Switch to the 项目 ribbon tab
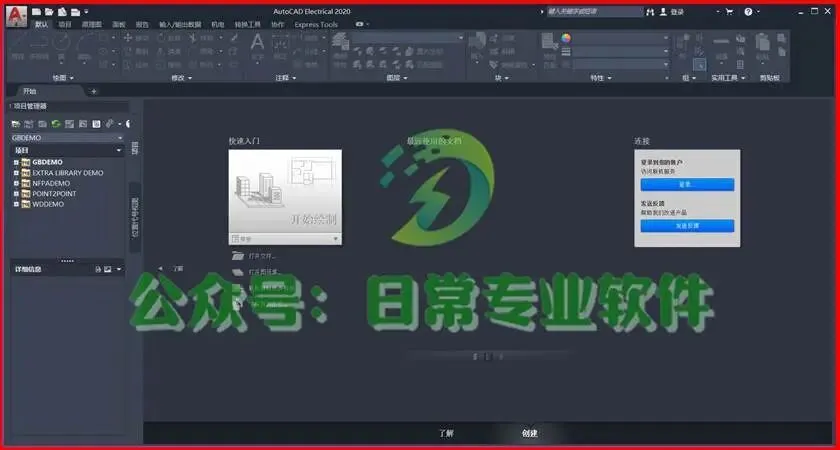Screen dimensions: 840x450 point(65,25)
